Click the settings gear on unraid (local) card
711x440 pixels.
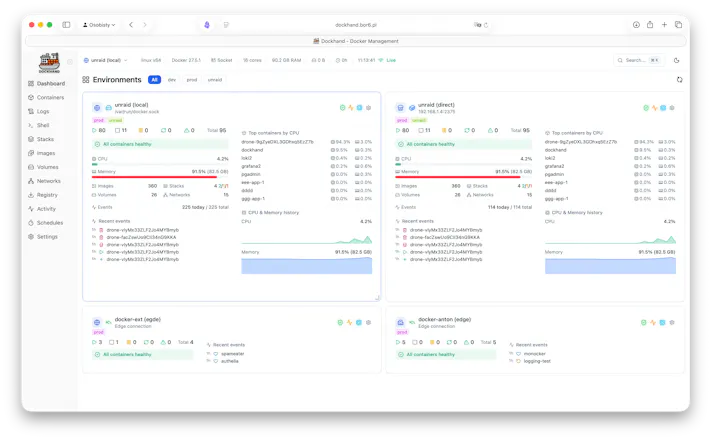pyautogui.click(x=369, y=108)
